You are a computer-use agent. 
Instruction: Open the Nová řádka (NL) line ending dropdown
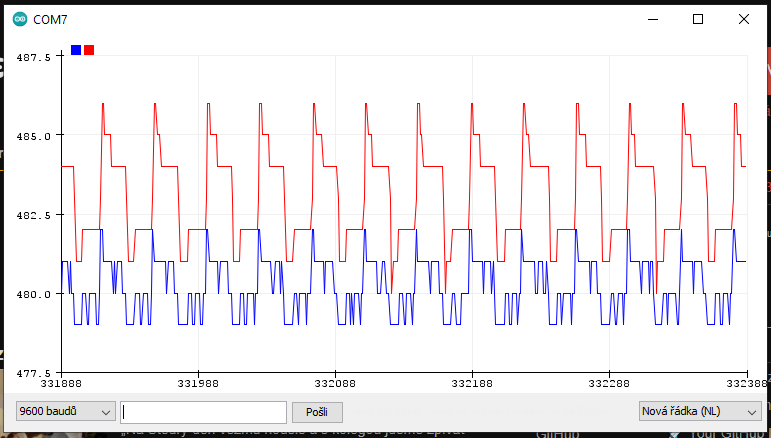tap(699, 411)
